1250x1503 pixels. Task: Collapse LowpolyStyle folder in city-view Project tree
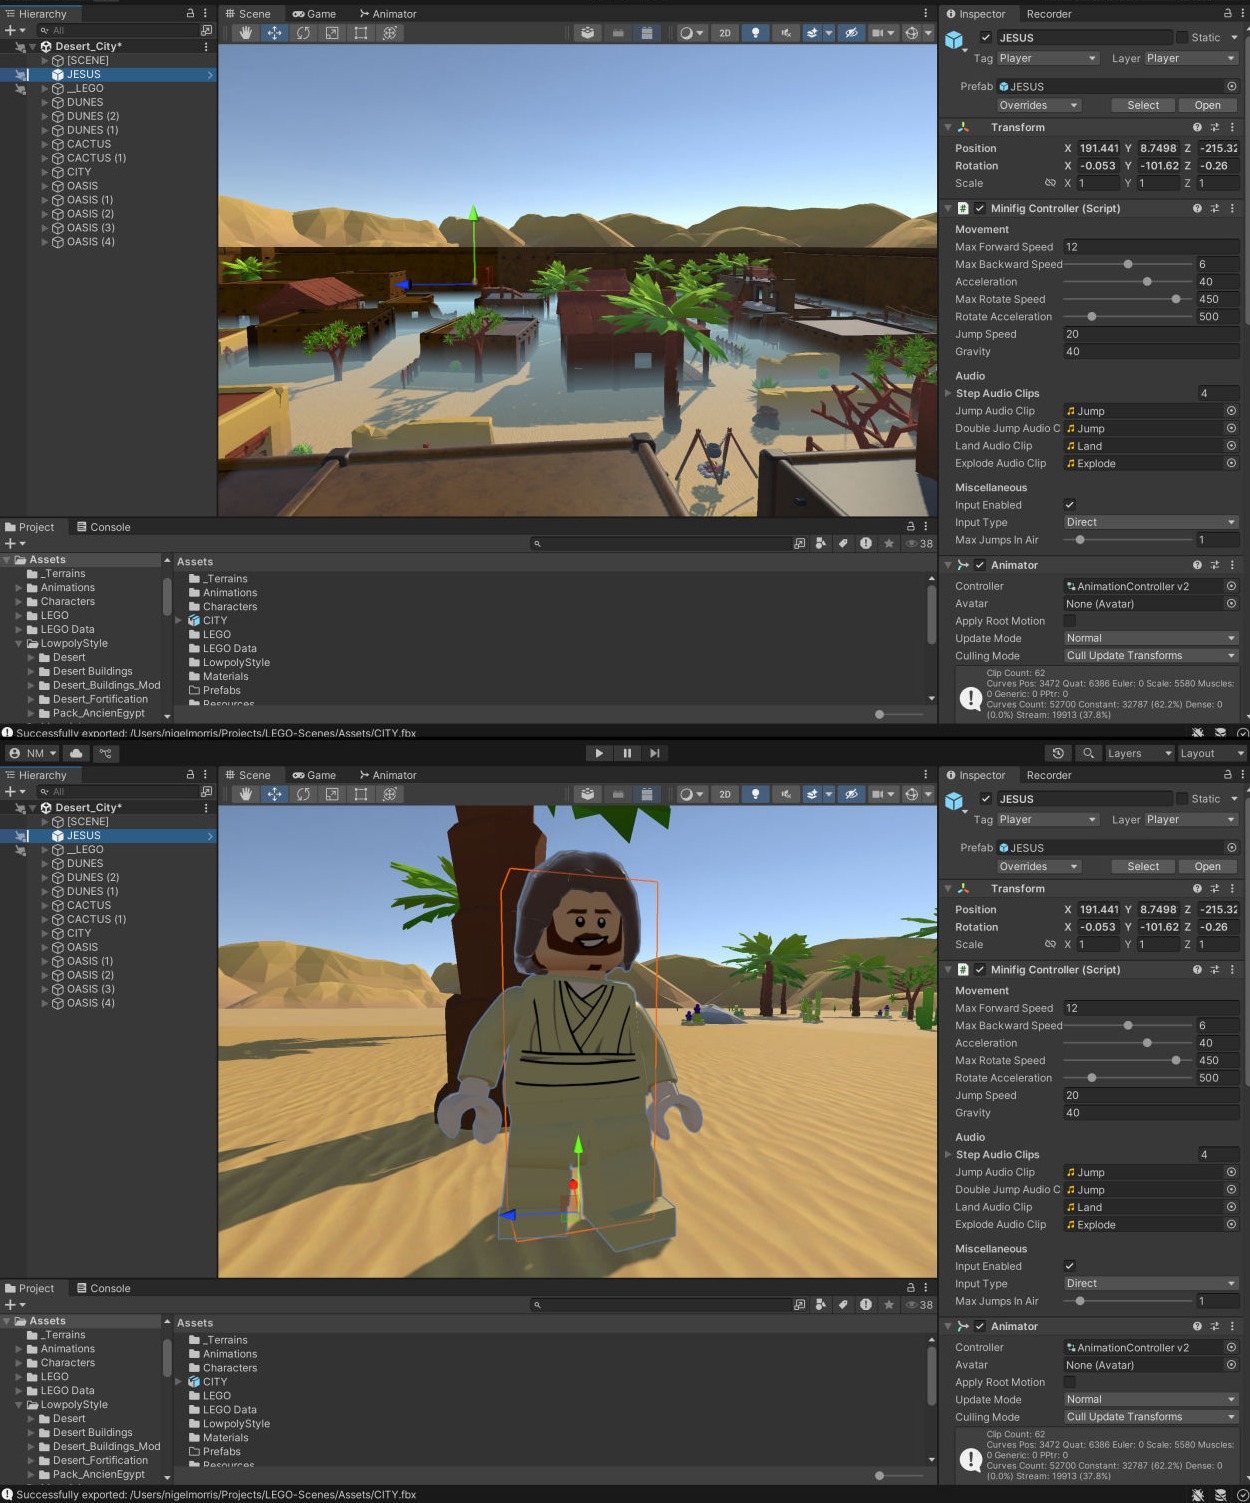(19, 643)
